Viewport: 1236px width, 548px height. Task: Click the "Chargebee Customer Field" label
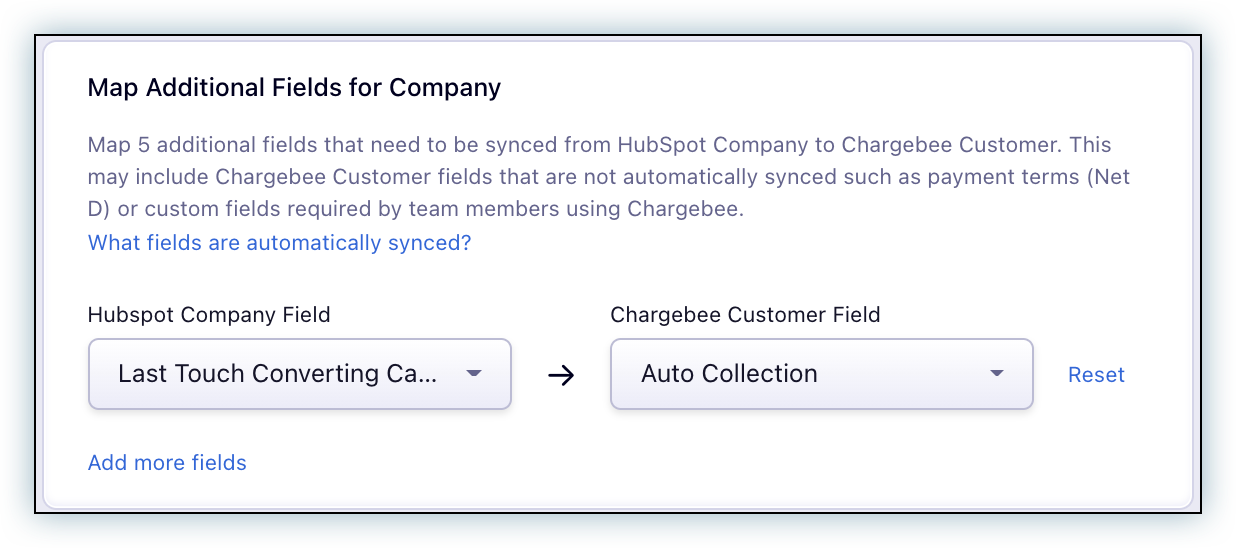tap(745, 315)
